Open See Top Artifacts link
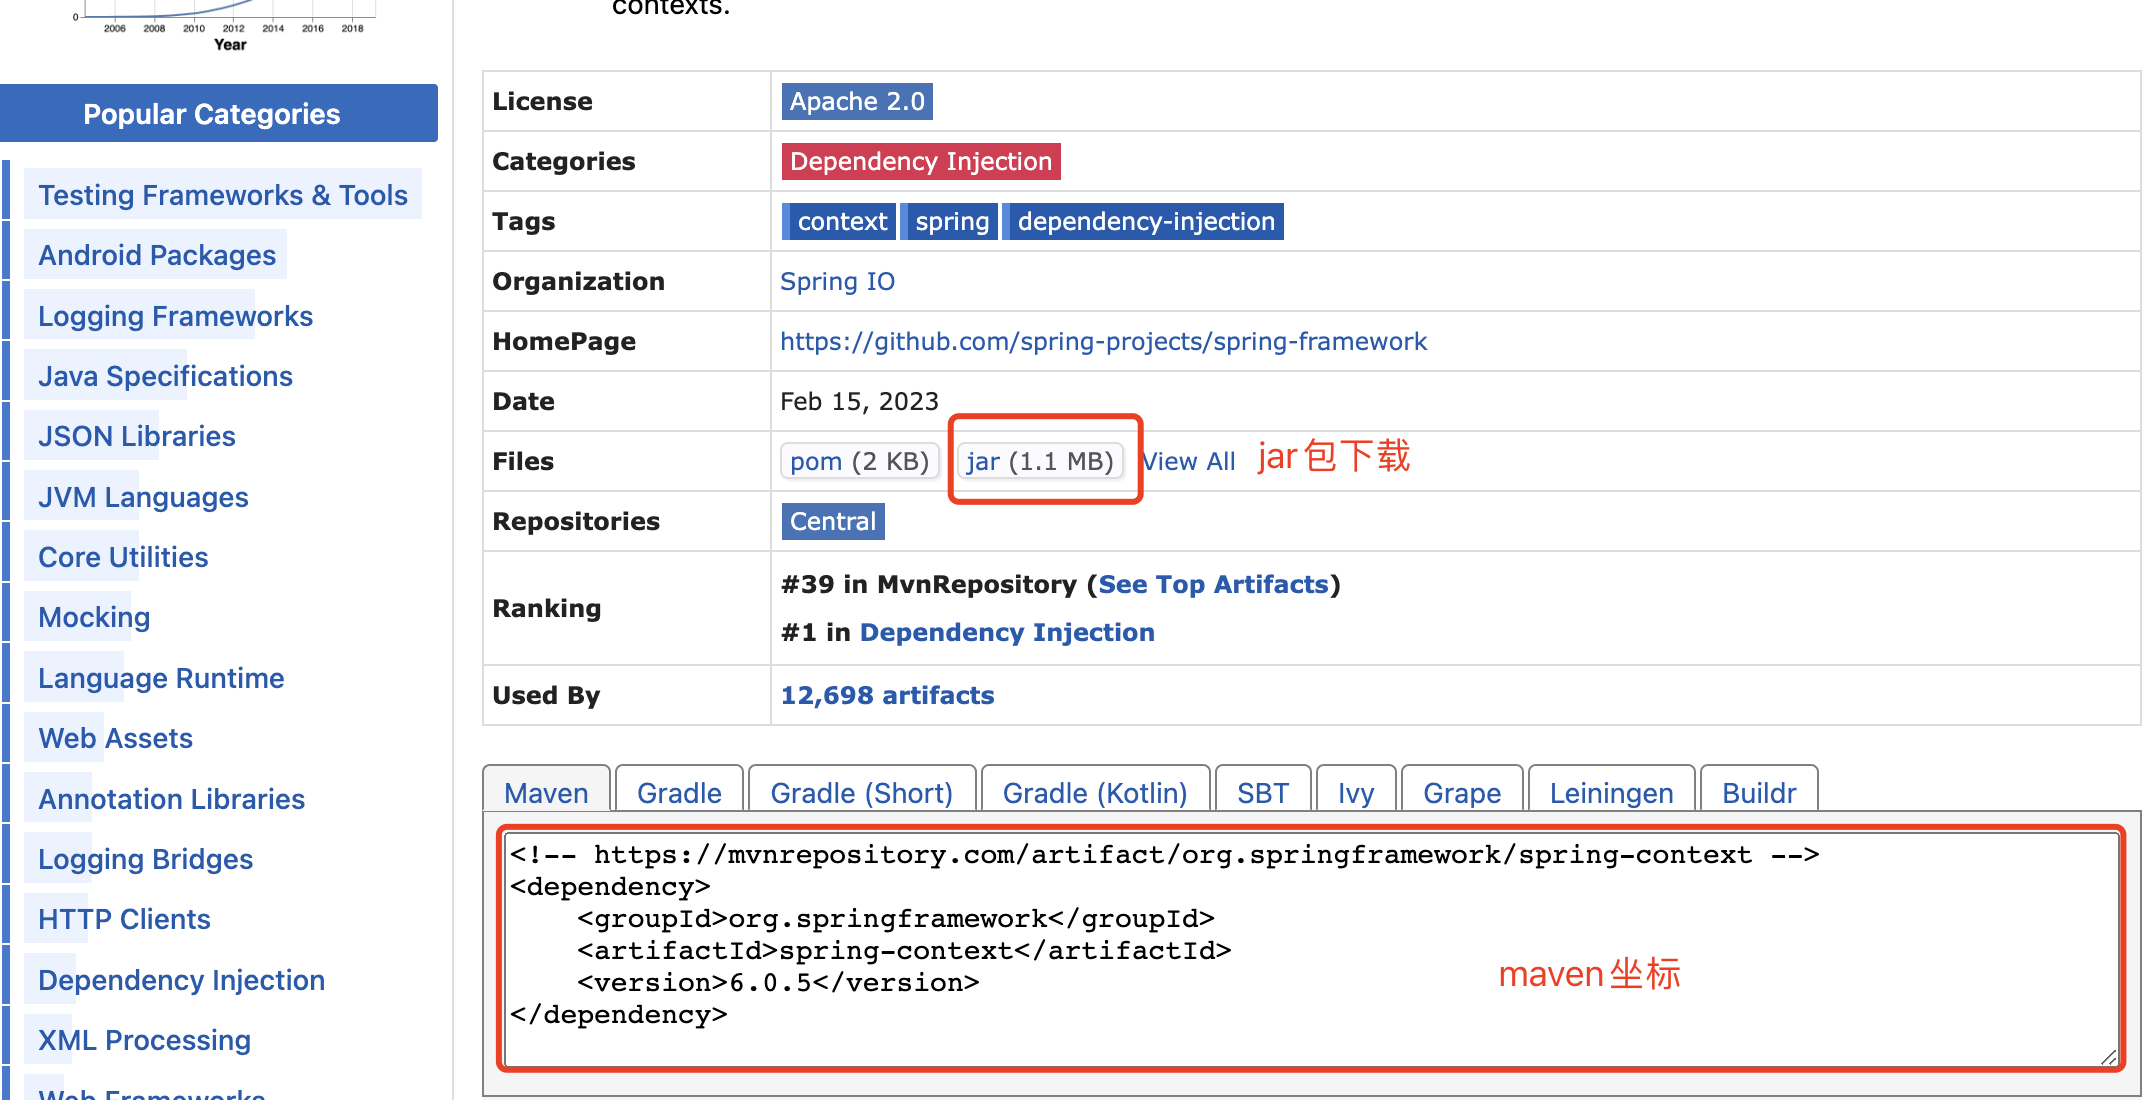 pos(1213,584)
